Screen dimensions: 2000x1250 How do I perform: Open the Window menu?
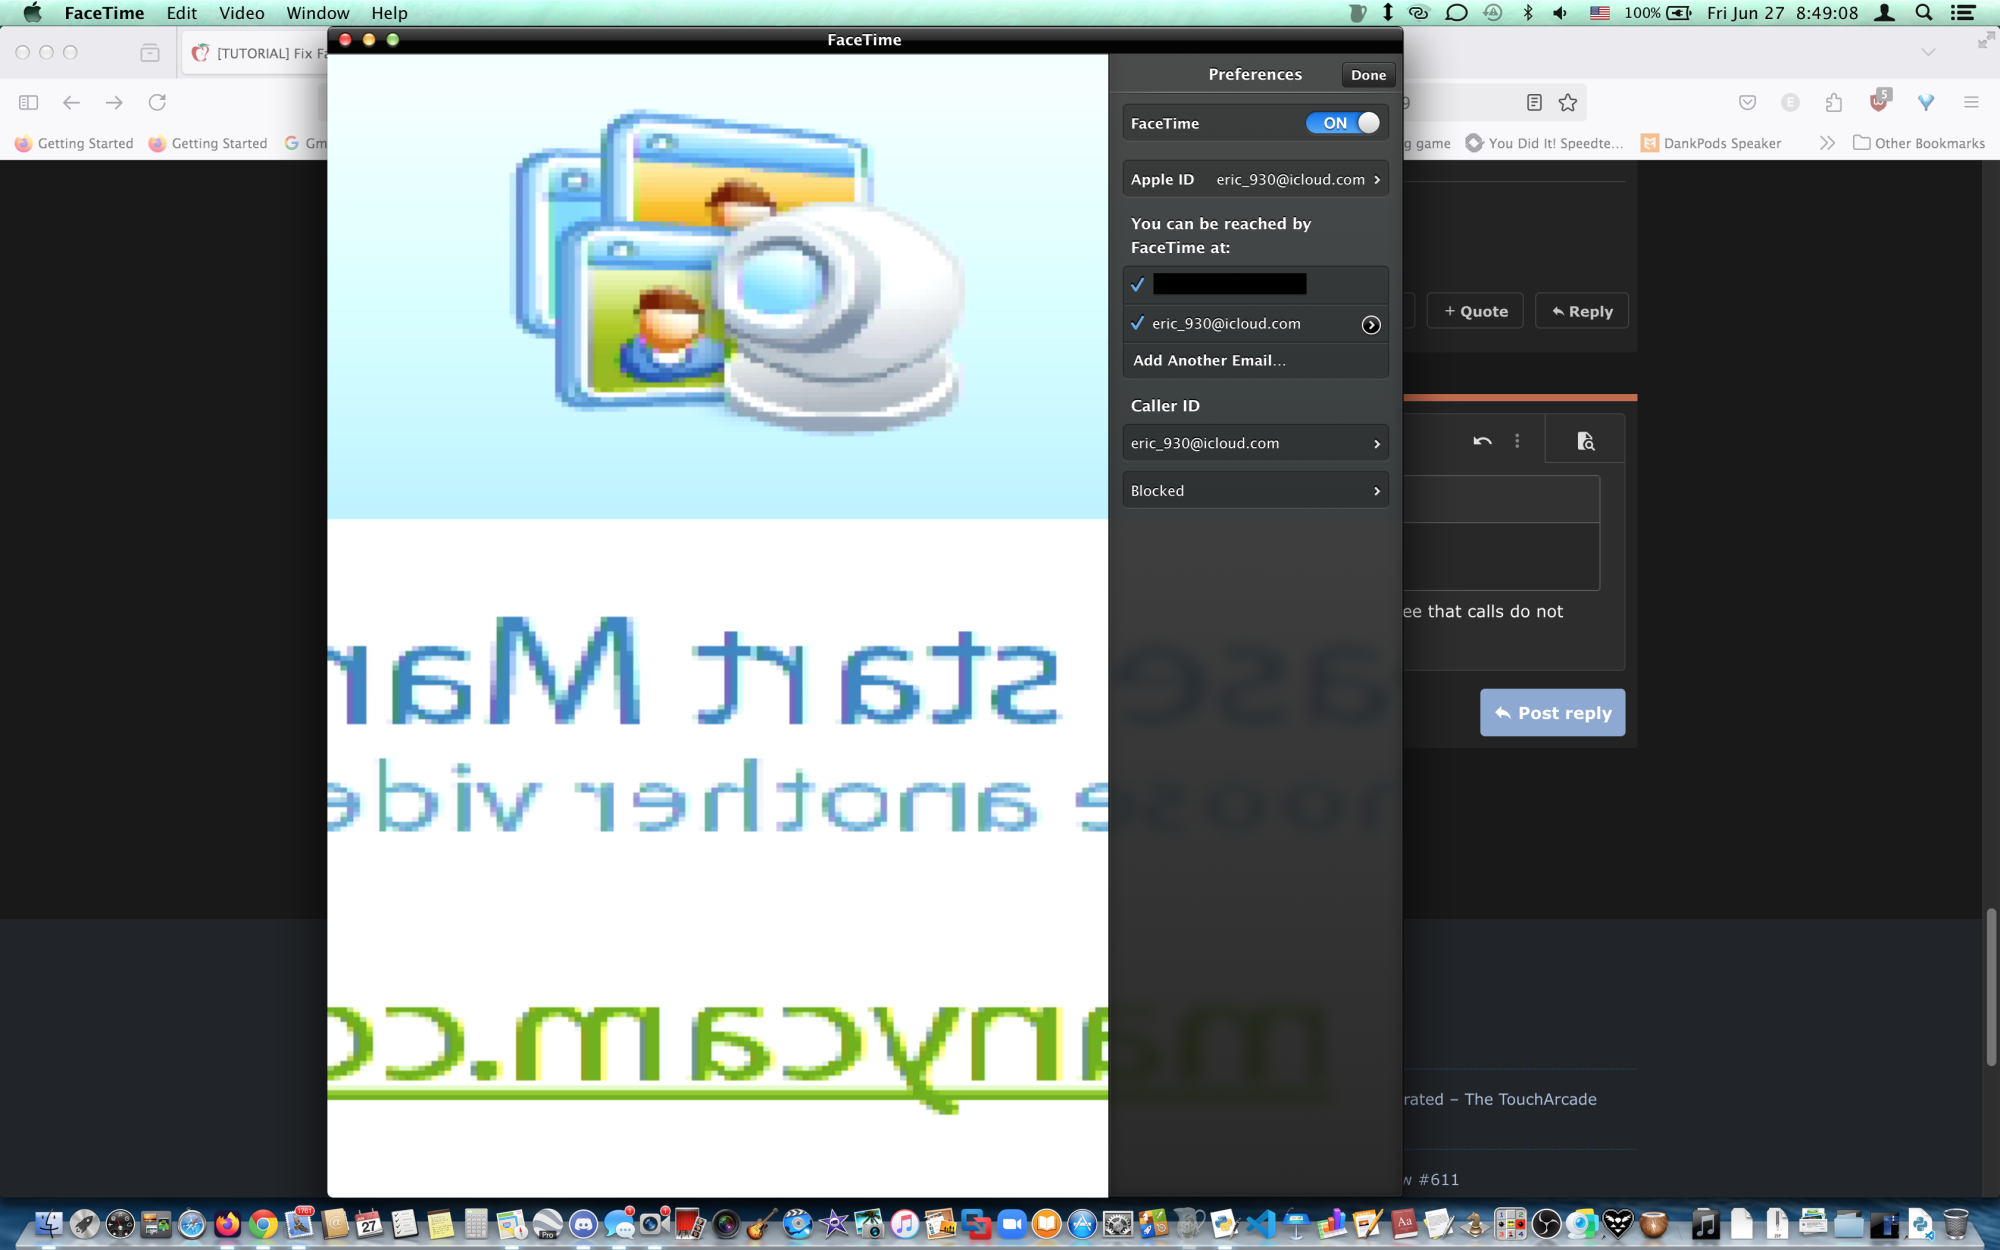317,13
